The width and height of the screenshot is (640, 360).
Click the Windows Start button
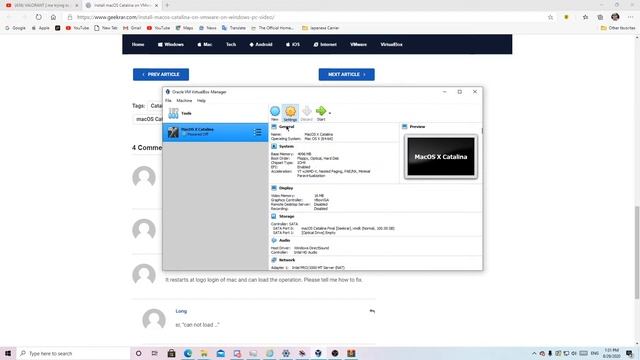coord(8,353)
